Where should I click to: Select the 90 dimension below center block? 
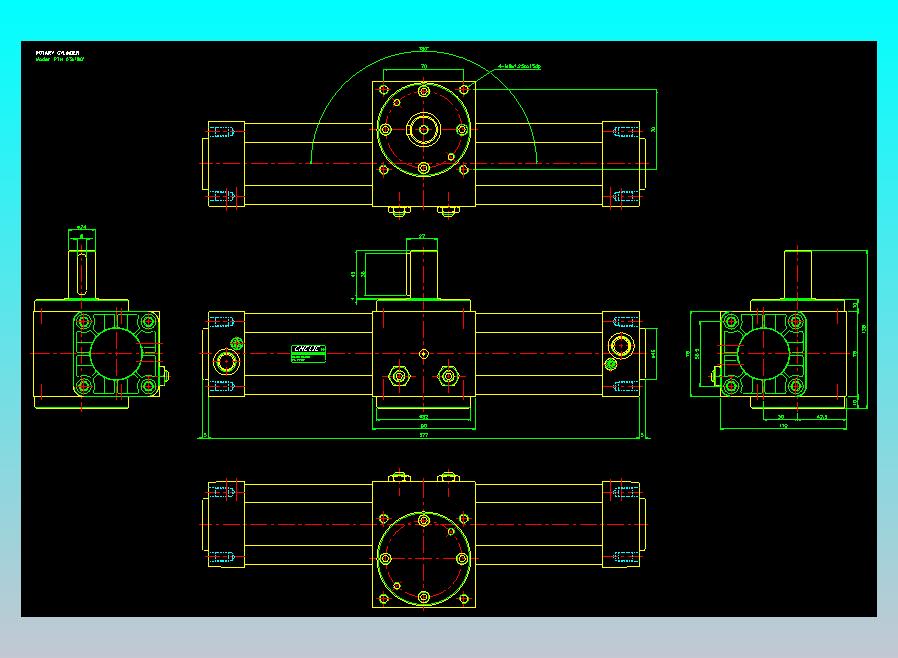[x=424, y=426]
